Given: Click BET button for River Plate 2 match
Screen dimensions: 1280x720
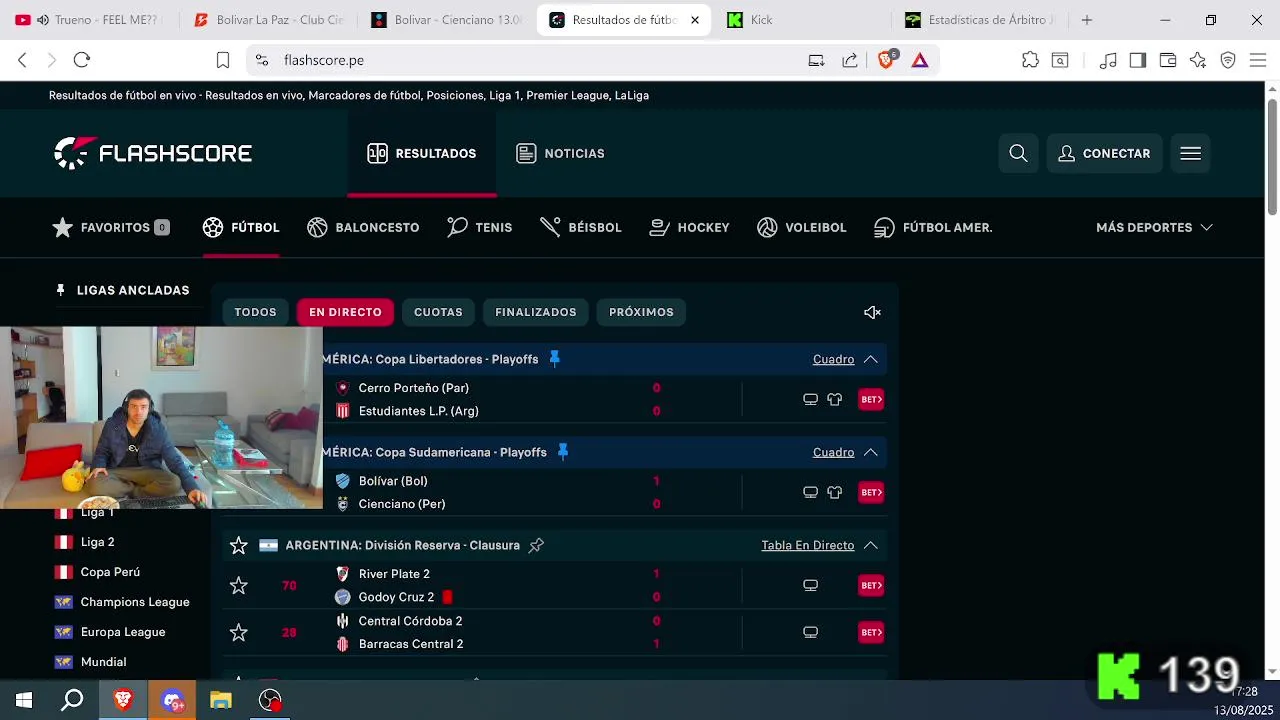Looking at the screenshot, I should [871, 585].
